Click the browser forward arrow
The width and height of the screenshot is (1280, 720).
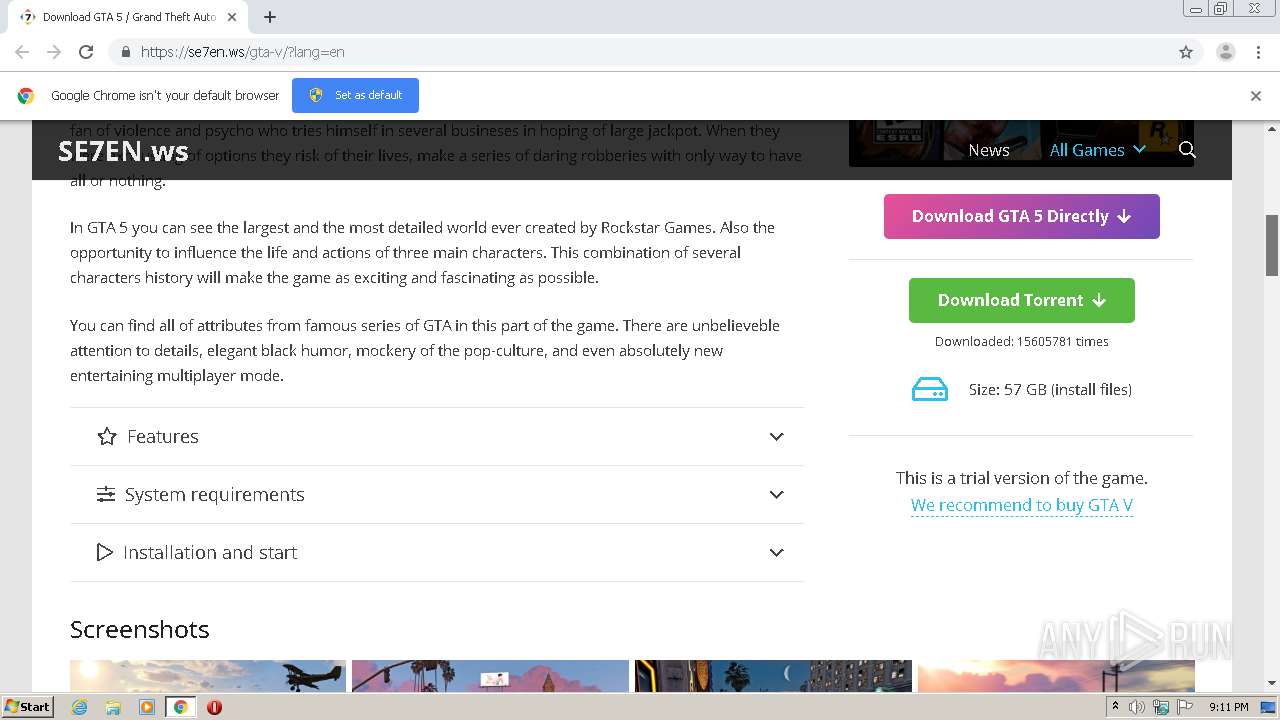[54, 52]
